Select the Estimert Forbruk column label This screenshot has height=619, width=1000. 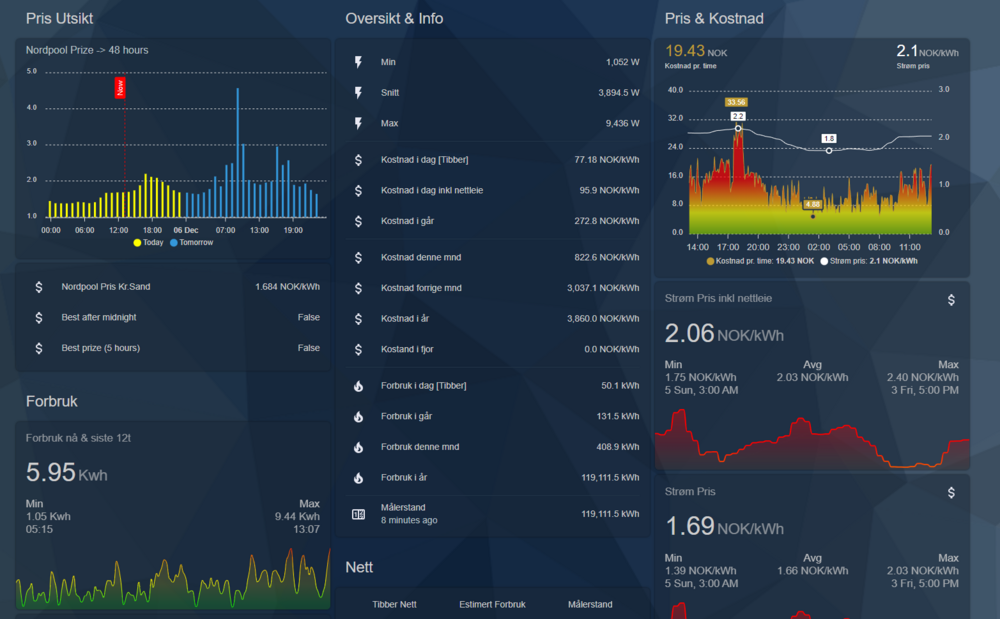pyautogui.click(x=492, y=604)
